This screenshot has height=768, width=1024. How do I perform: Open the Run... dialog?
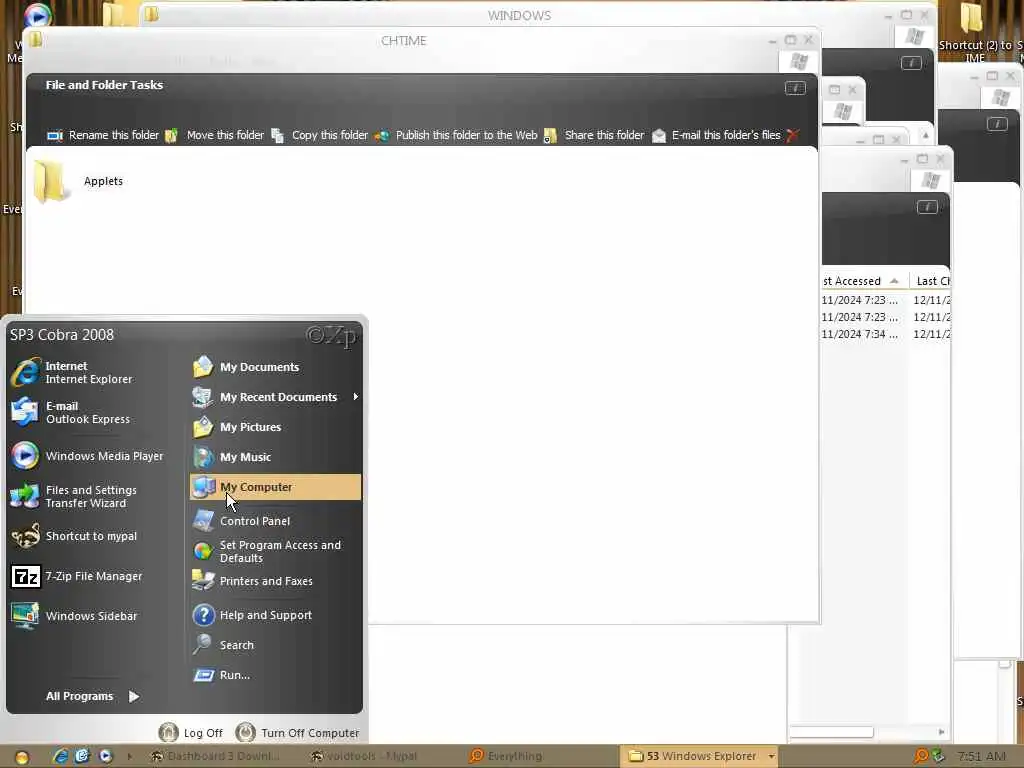tap(275, 675)
